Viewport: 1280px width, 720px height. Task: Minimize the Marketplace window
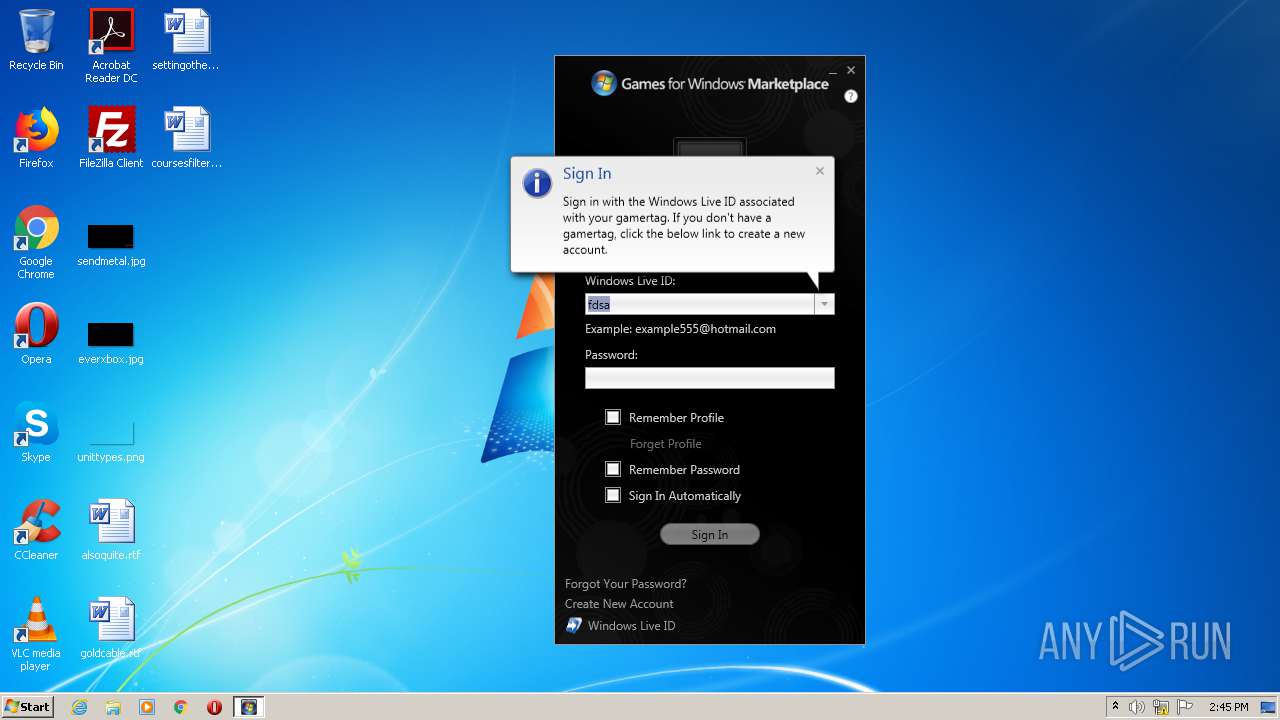(834, 71)
